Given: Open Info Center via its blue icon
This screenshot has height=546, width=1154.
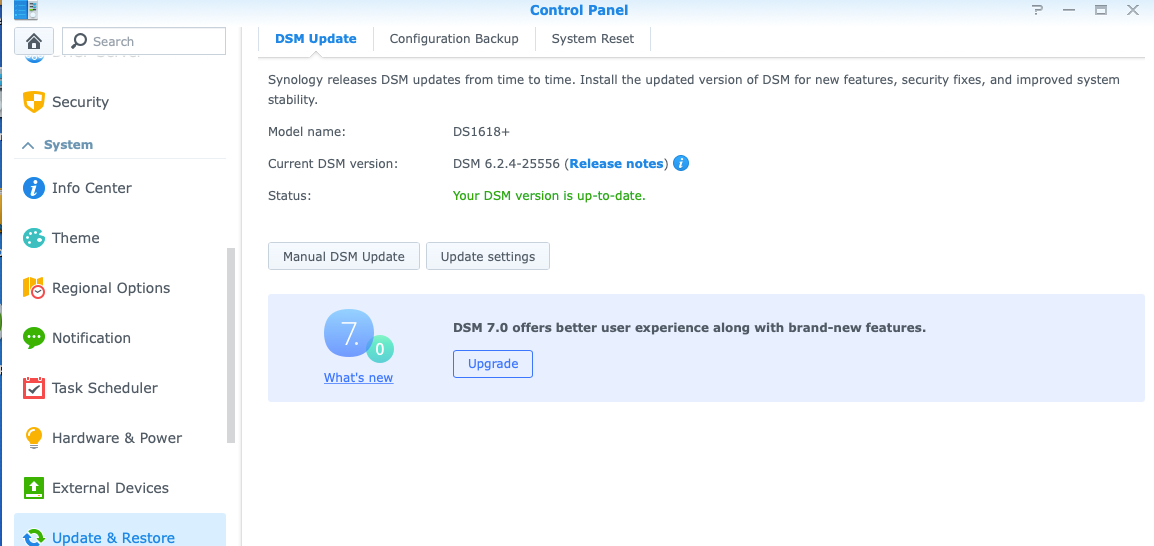Looking at the screenshot, I should (x=34, y=188).
